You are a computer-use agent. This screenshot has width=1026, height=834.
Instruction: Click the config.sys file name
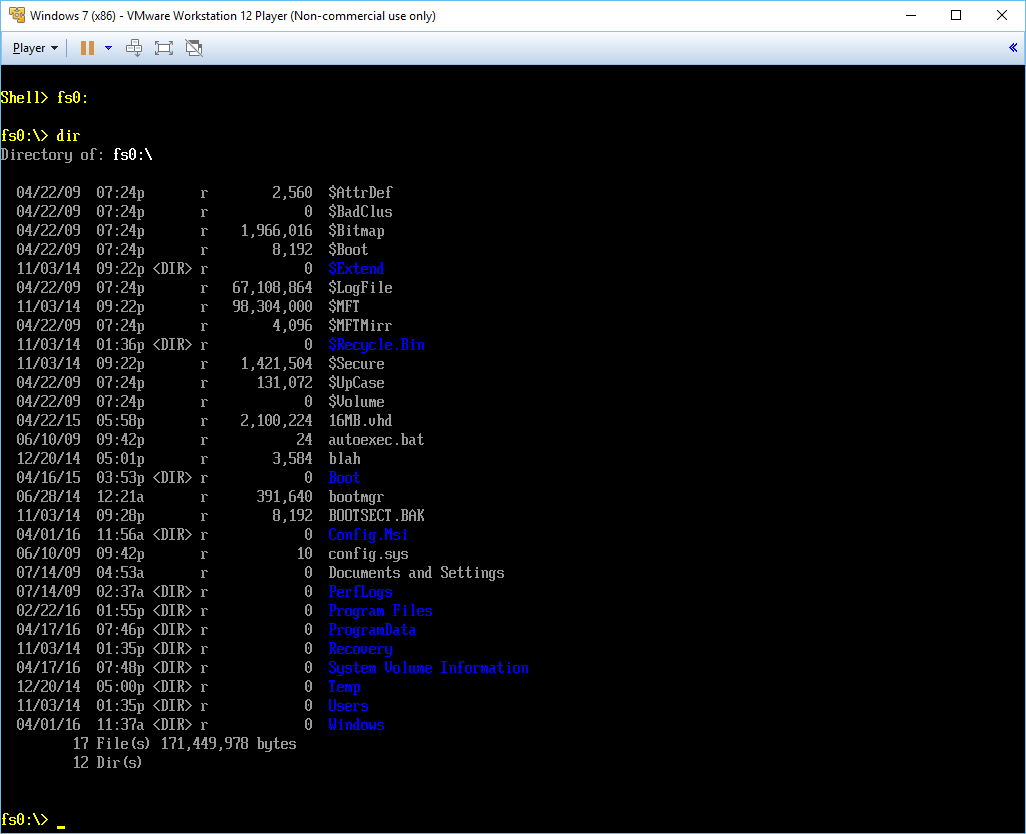[x=368, y=553]
